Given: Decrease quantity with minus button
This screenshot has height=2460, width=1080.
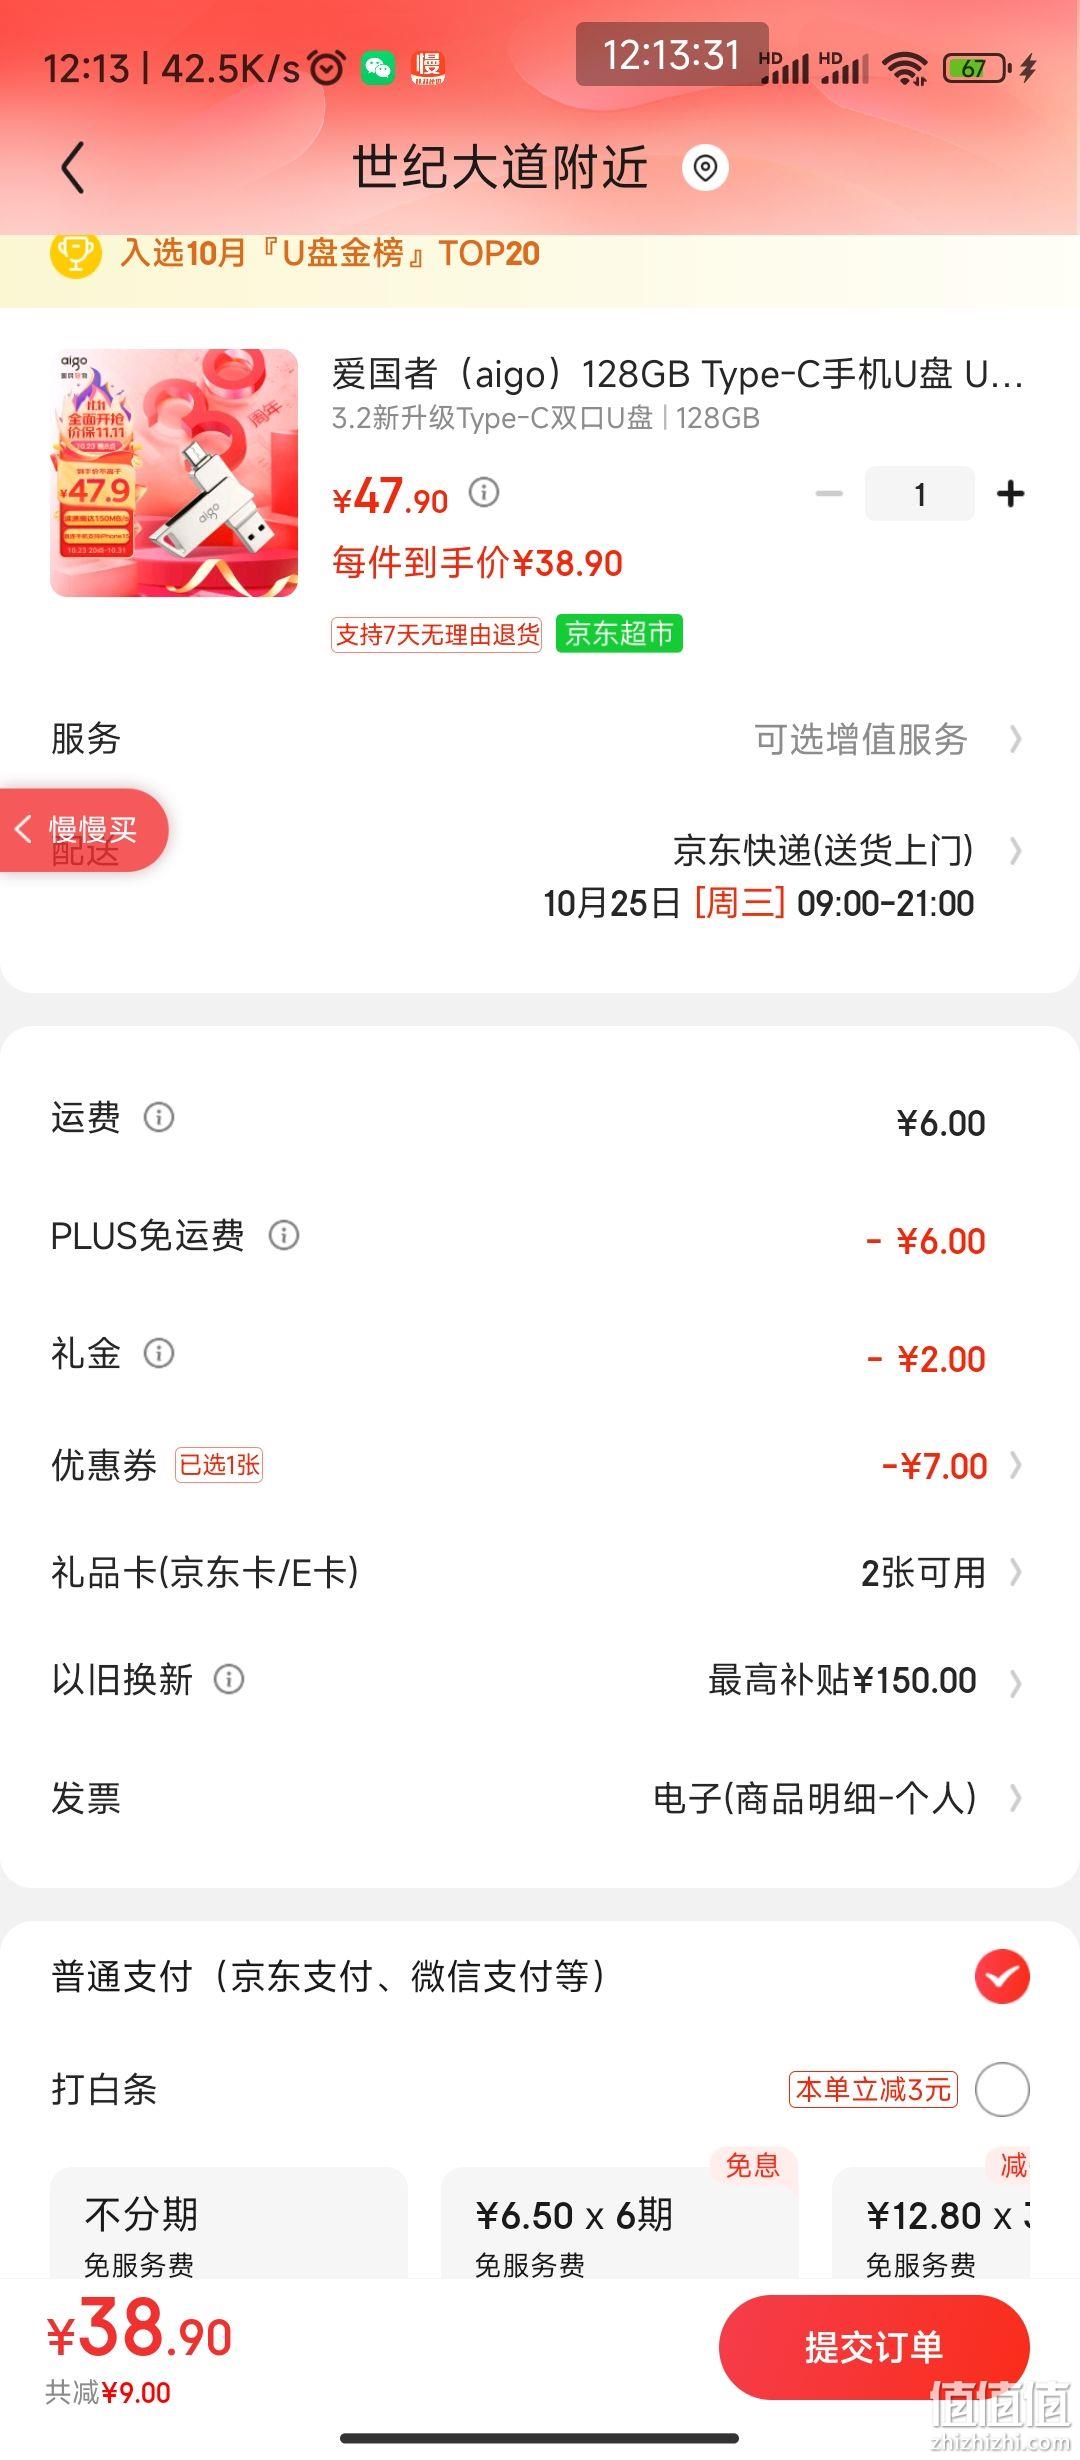Looking at the screenshot, I should 829,493.
